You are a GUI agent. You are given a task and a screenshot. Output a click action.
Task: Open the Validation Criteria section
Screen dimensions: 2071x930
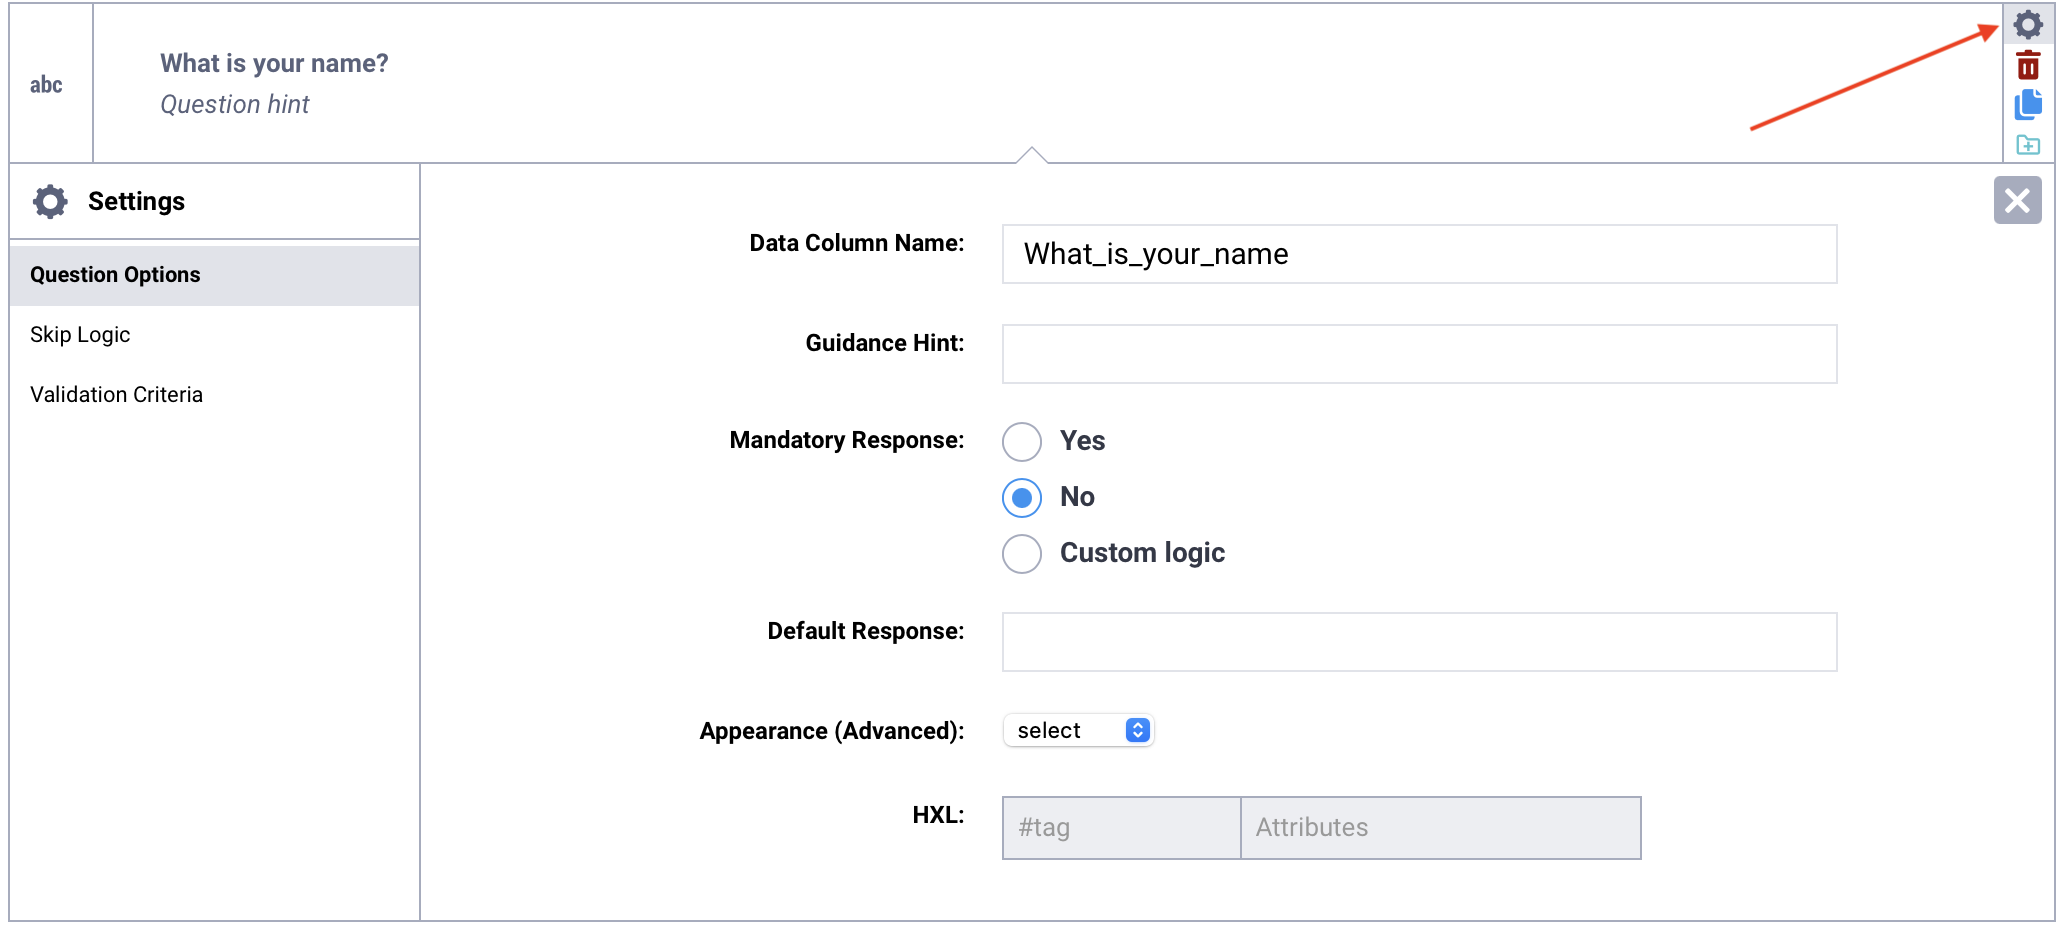point(116,394)
